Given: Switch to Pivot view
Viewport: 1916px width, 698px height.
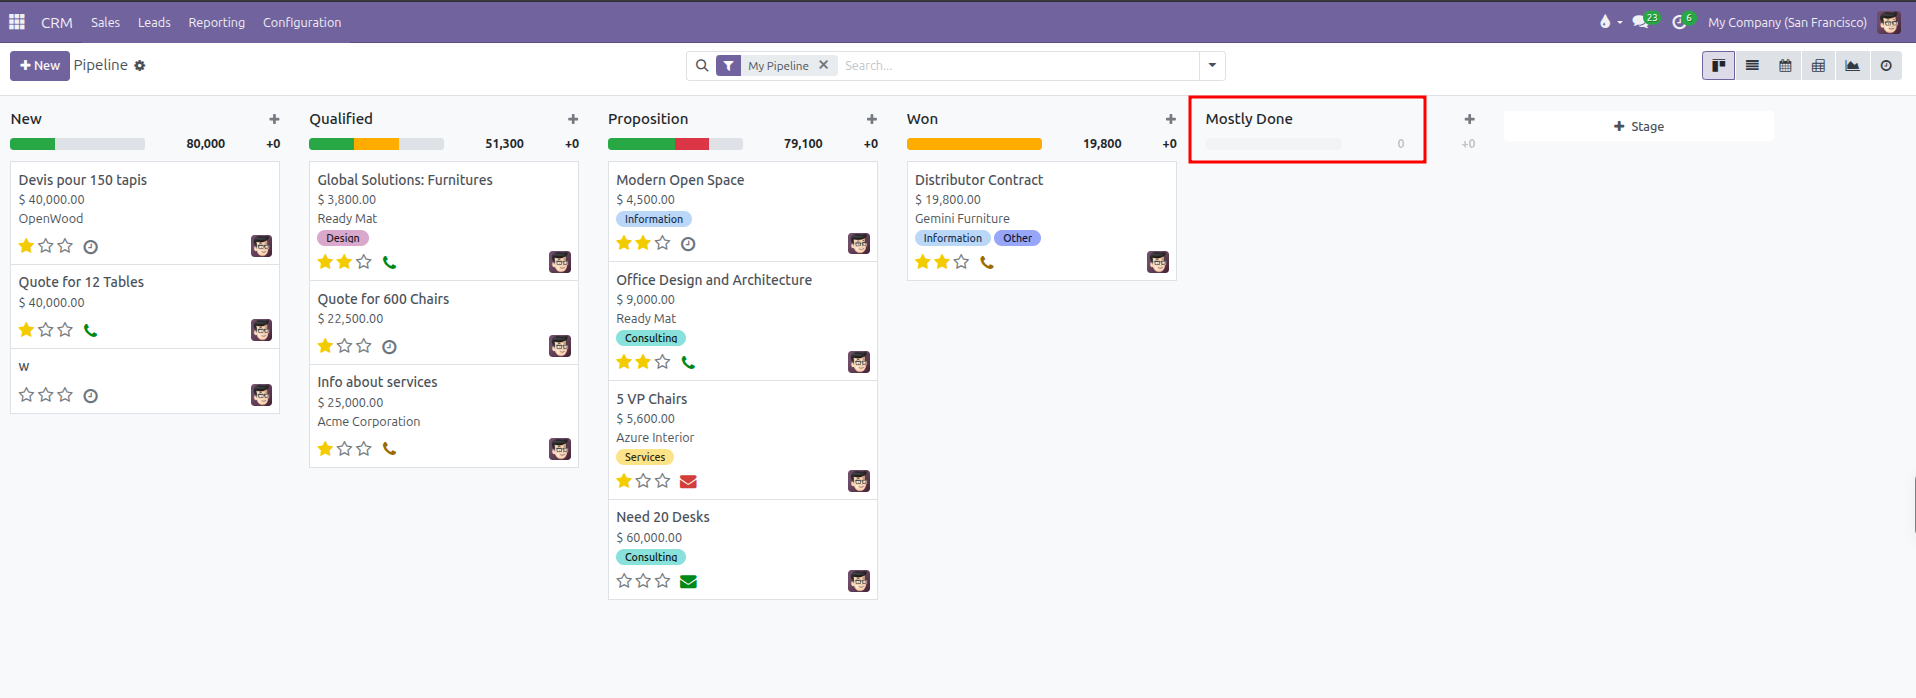Looking at the screenshot, I should click(x=1818, y=66).
